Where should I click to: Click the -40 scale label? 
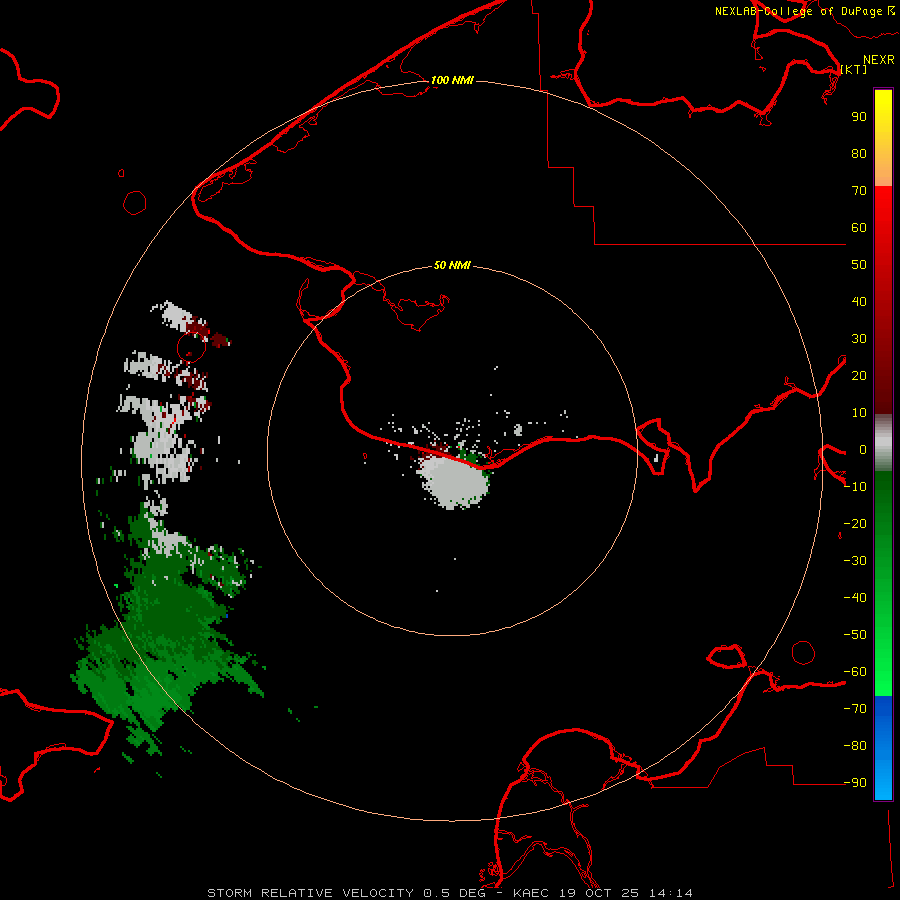pos(855,598)
